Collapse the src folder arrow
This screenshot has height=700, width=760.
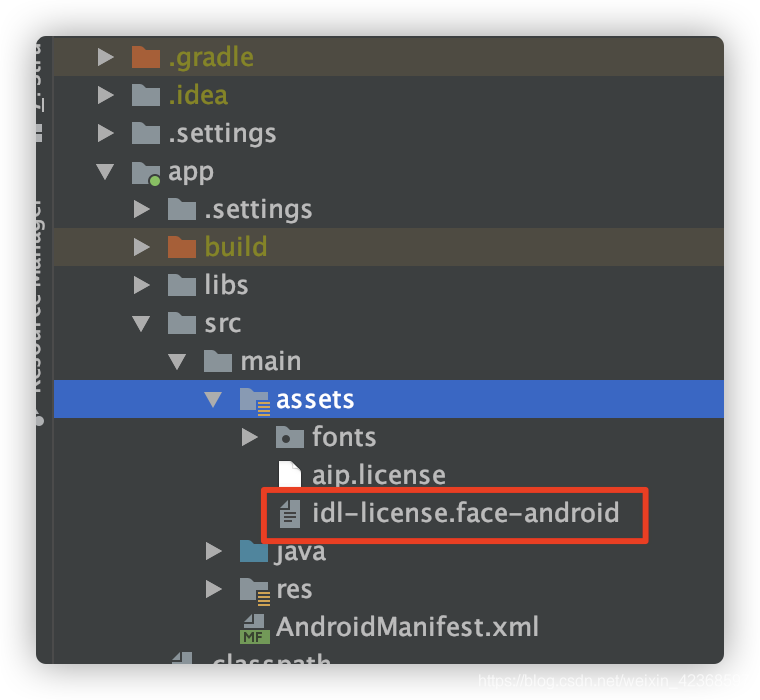pyautogui.click(x=141, y=323)
